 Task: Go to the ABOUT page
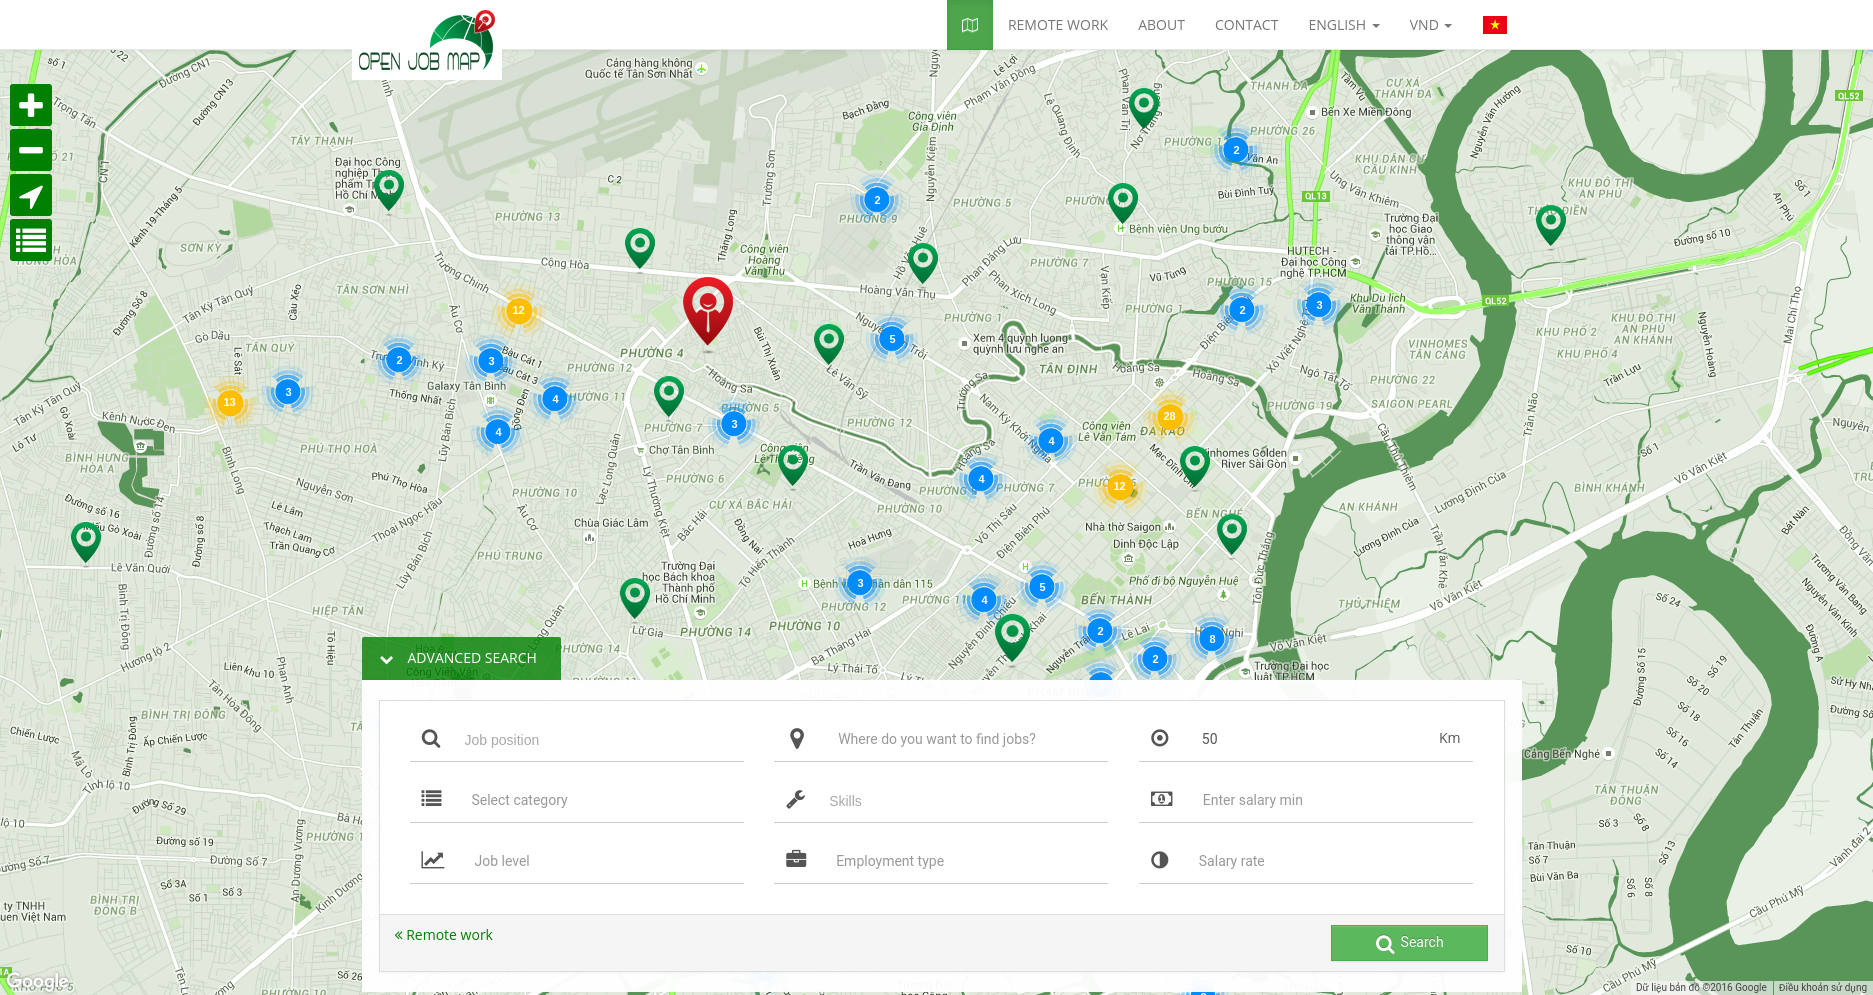1161,25
